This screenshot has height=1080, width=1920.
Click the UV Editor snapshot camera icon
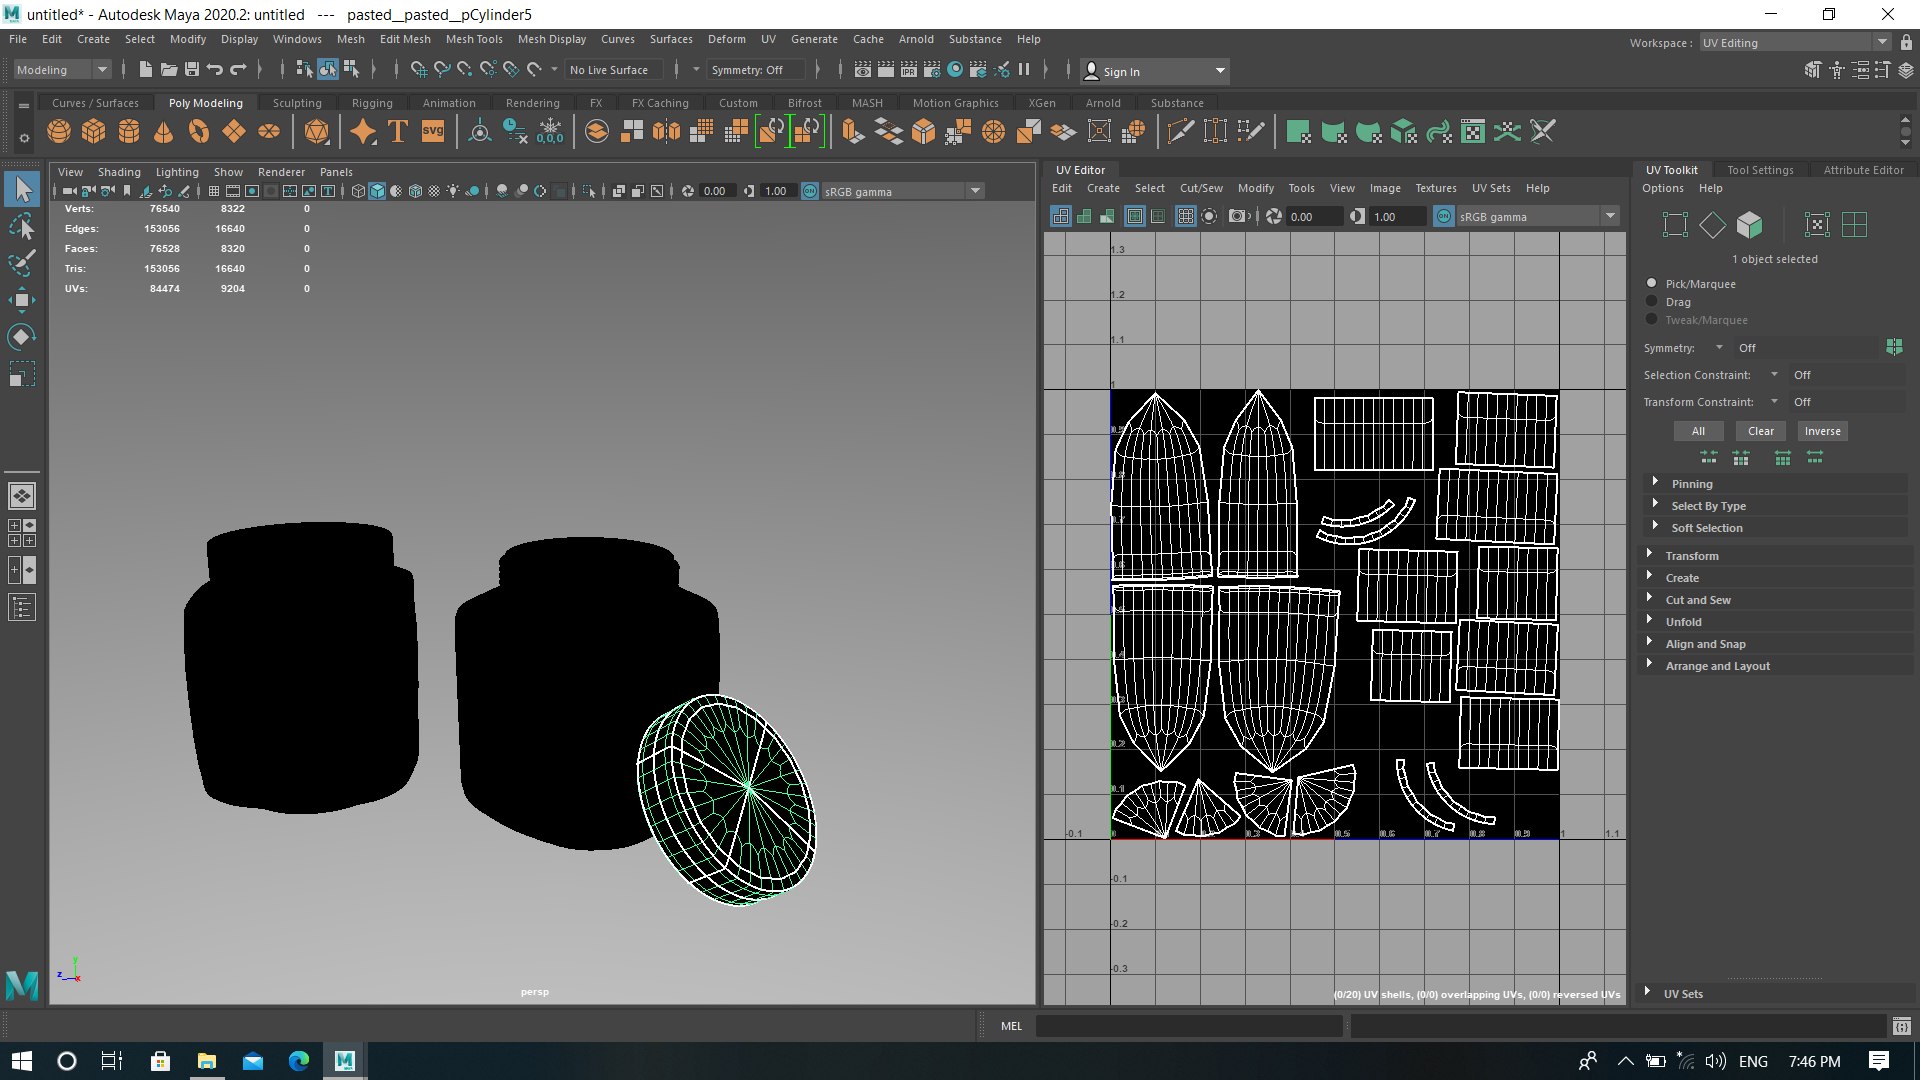pyautogui.click(x=1238, y=216)
